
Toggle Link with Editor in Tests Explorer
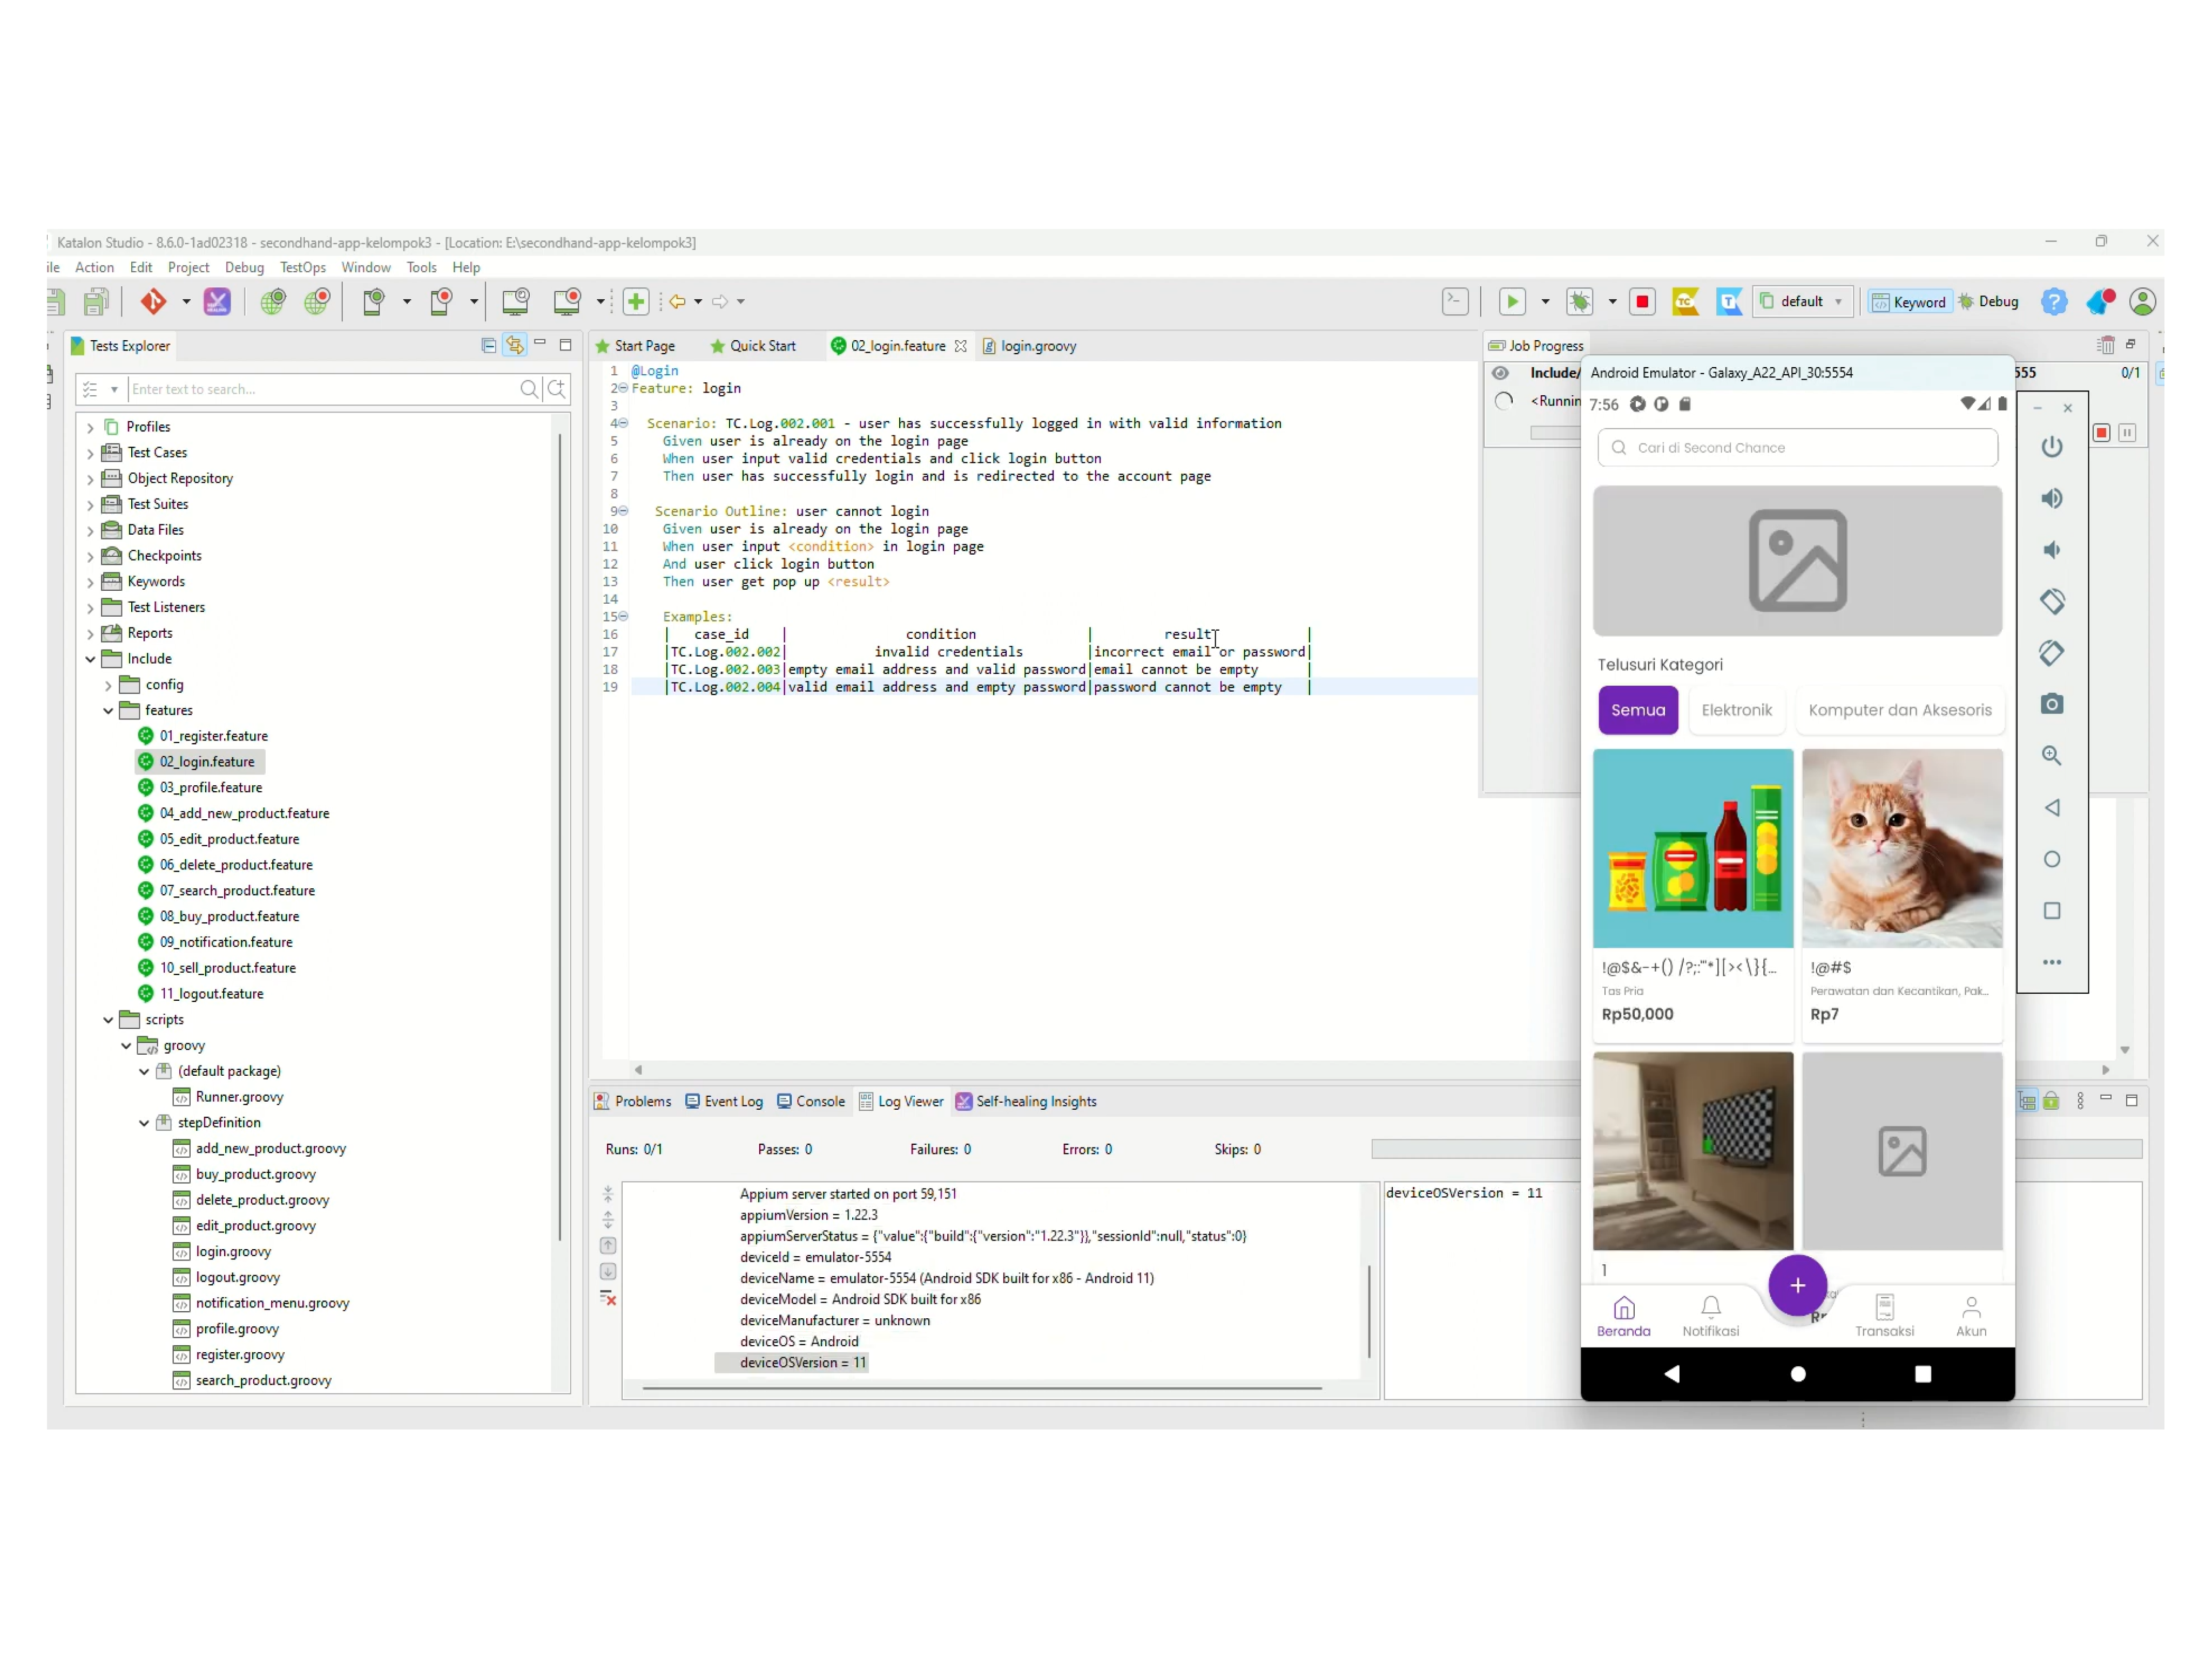[514, 345]
